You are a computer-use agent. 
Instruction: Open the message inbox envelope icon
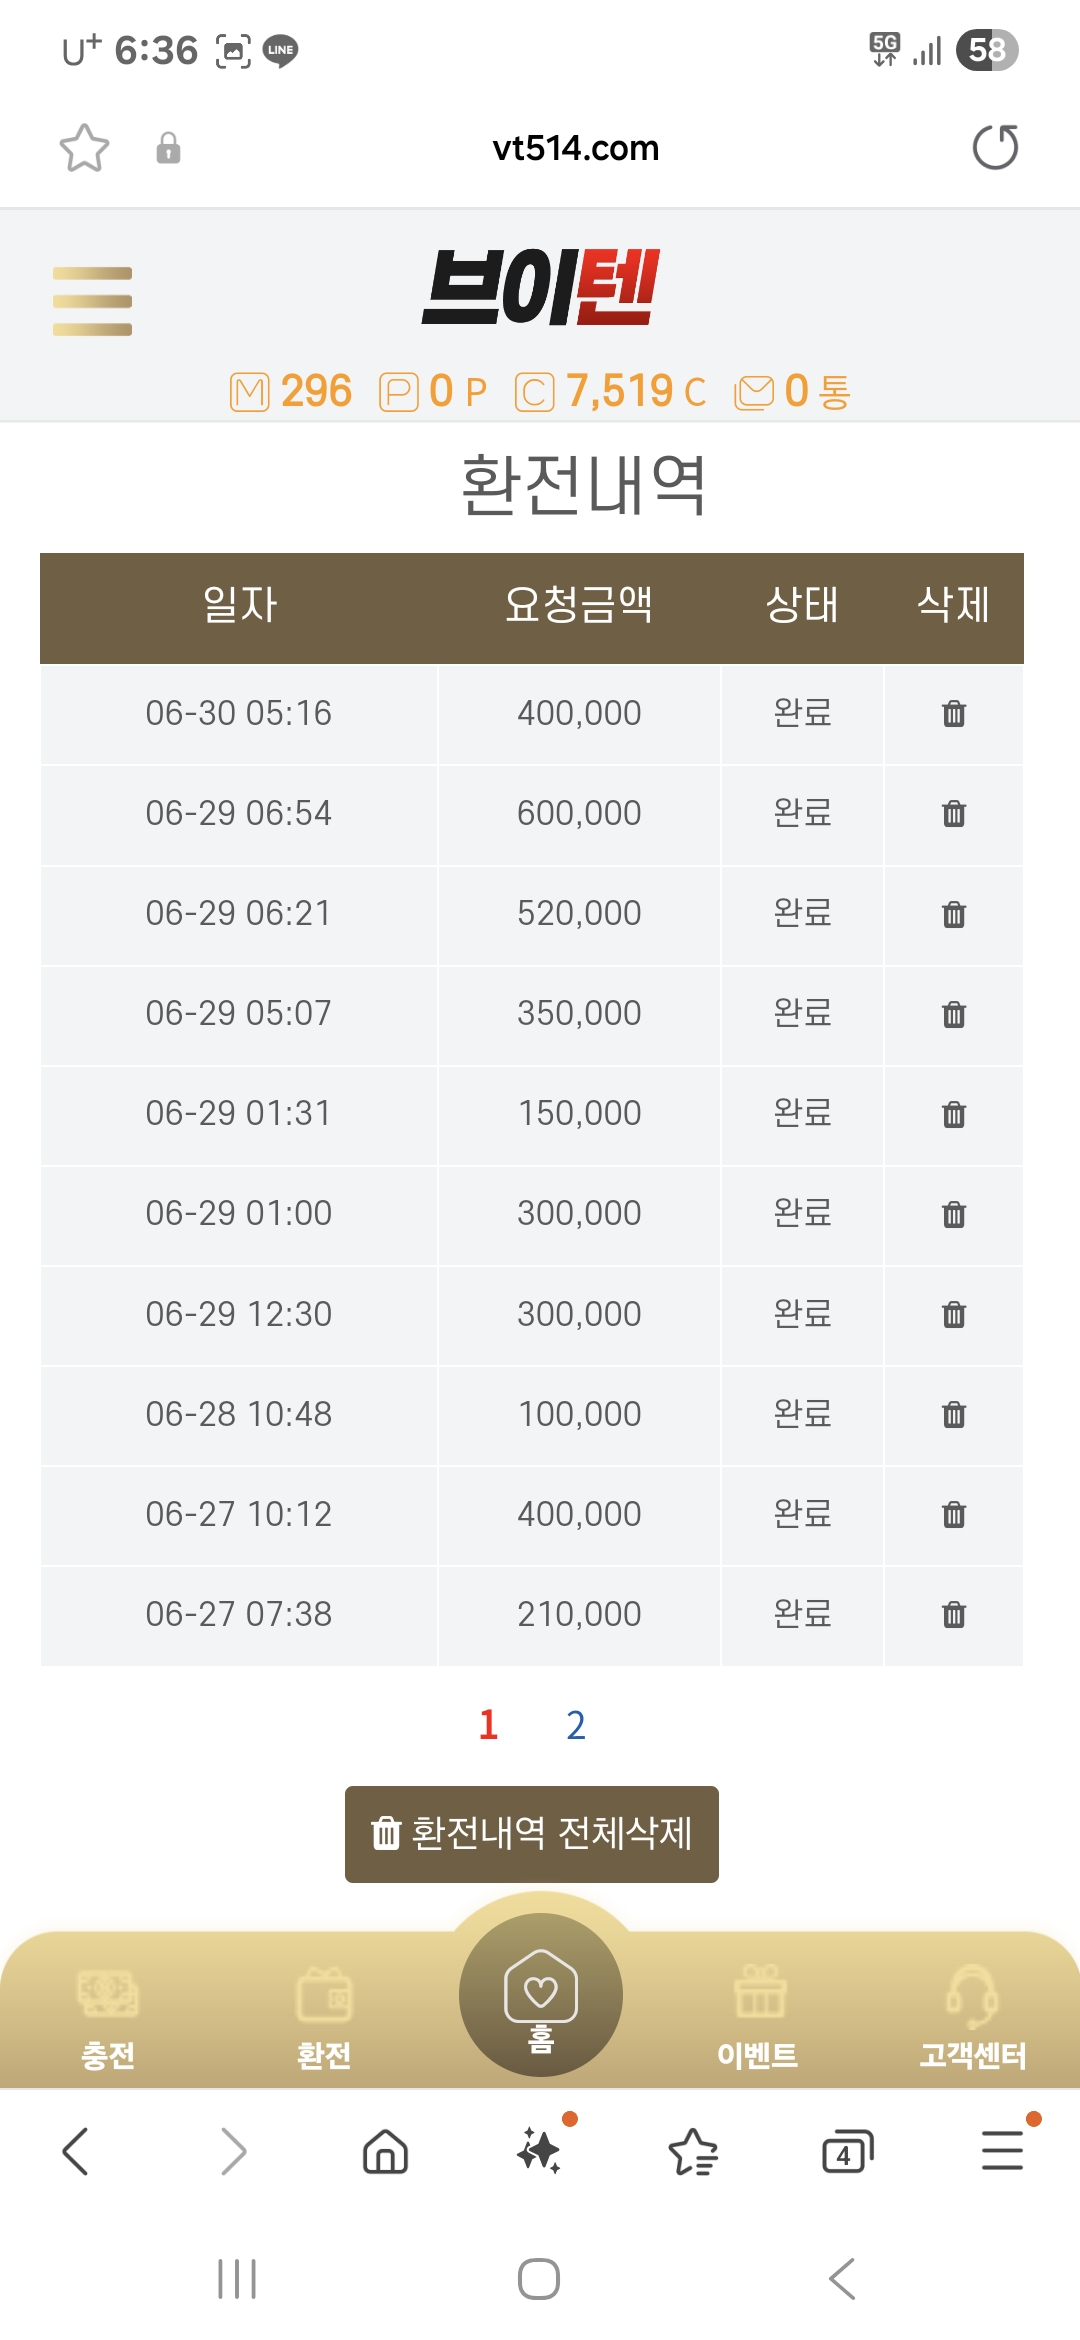[x=754, y=392]
